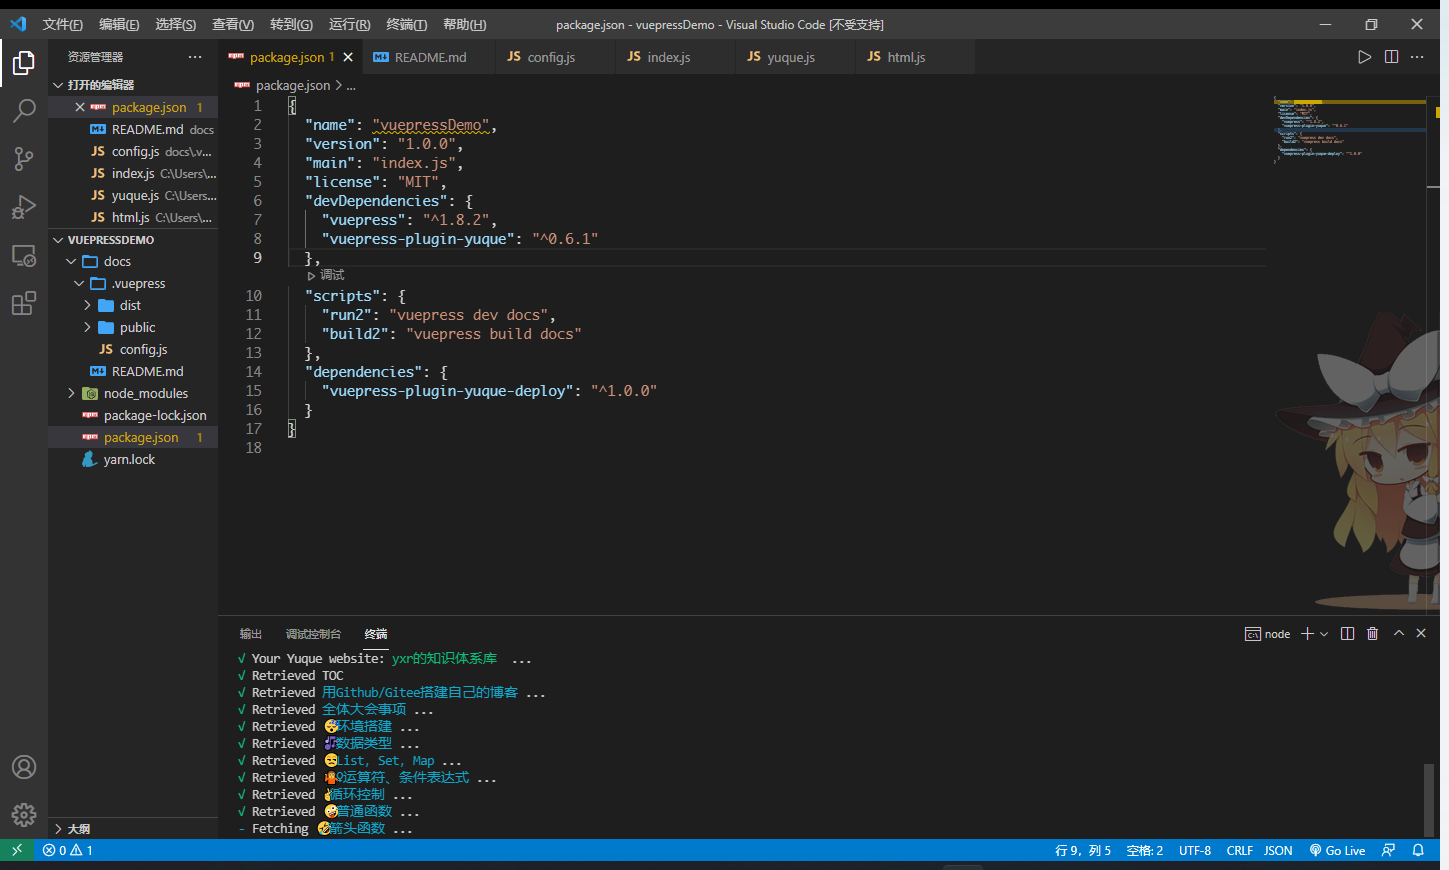Viewport: 1449px width, 870px height.
Task: Open the Manage settings gear
Action: tap(24, 815)
